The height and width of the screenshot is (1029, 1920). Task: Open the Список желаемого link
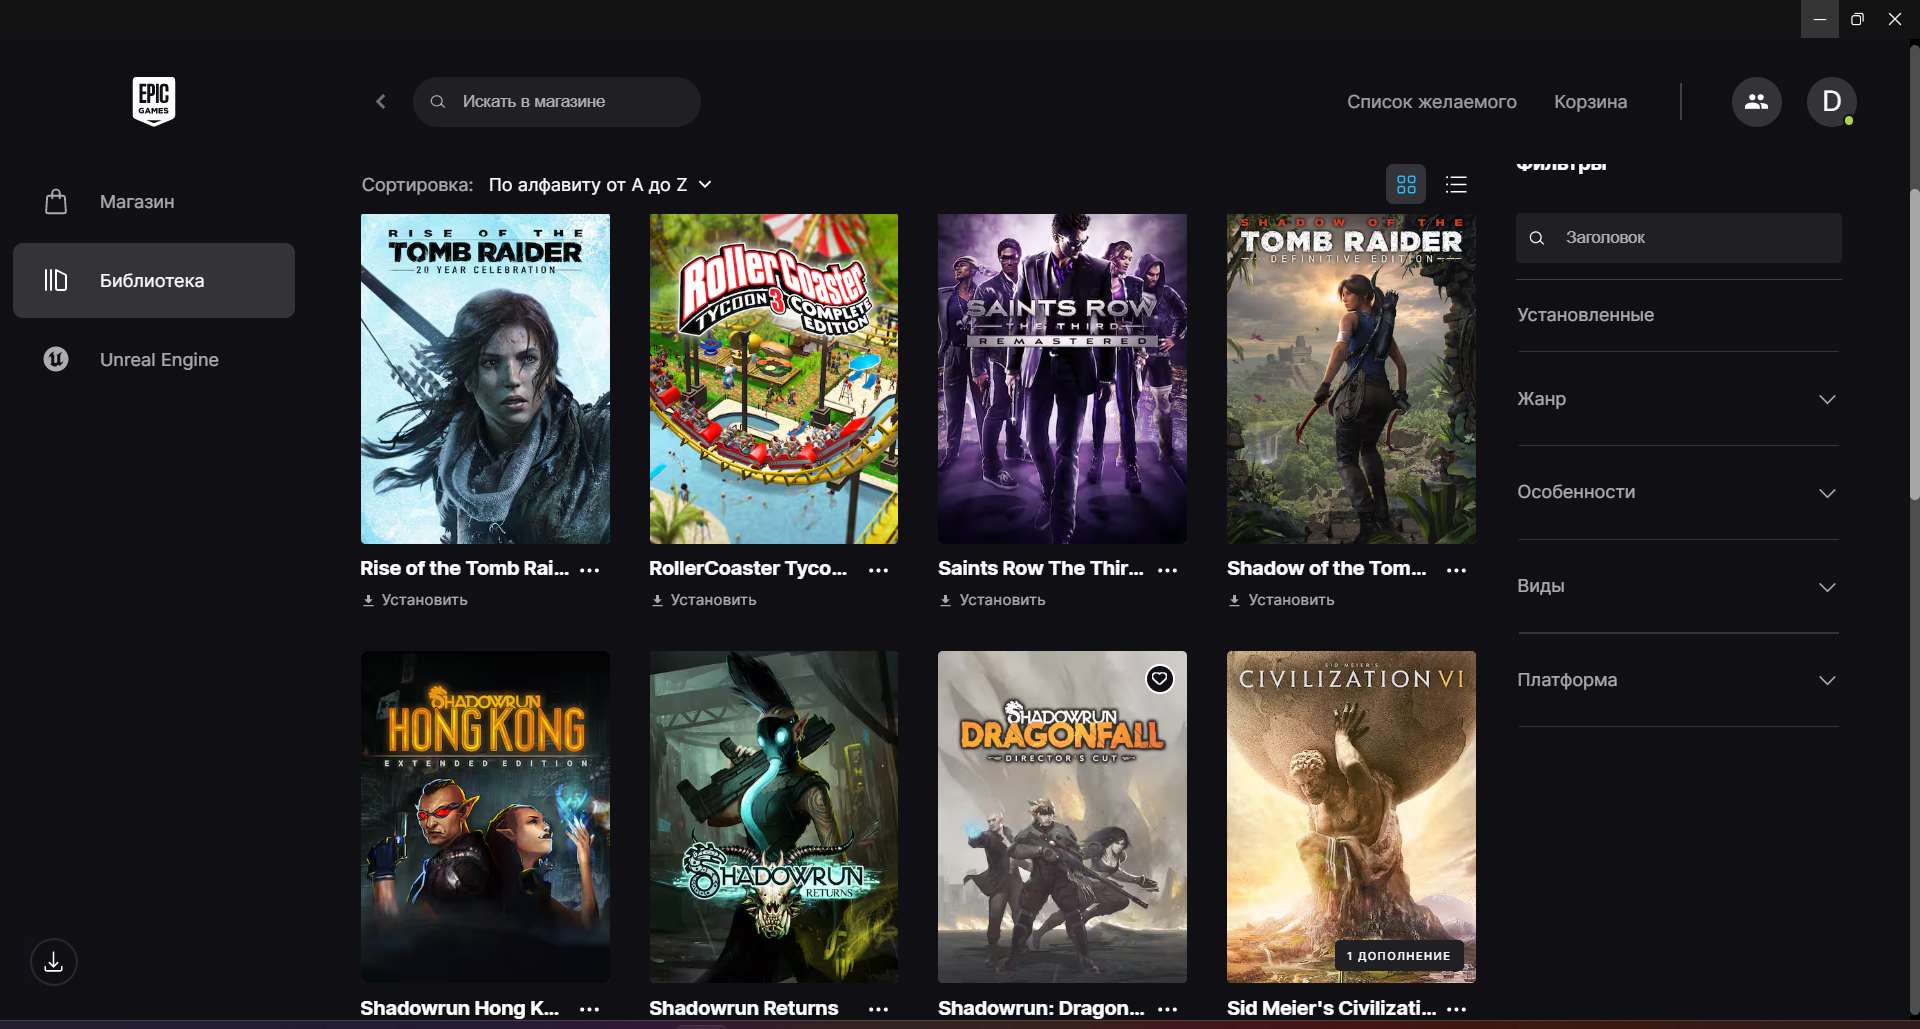click(1431, 102)
